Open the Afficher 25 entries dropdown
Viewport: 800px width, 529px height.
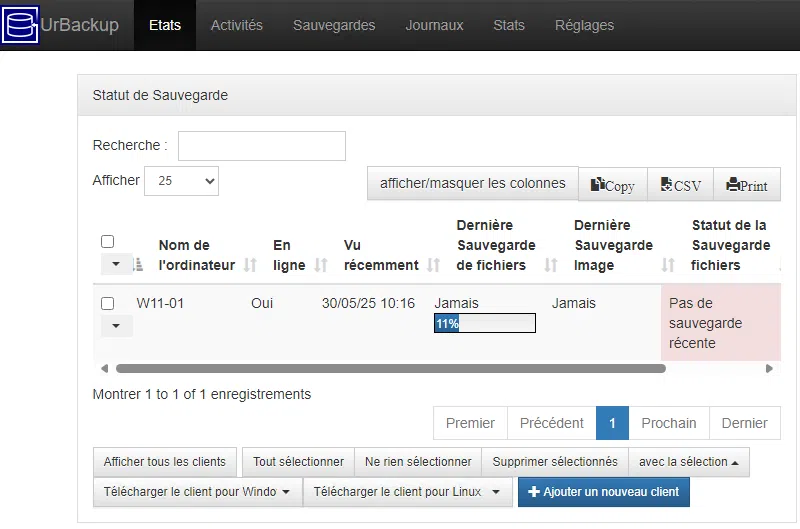click(x=182, y=181)
